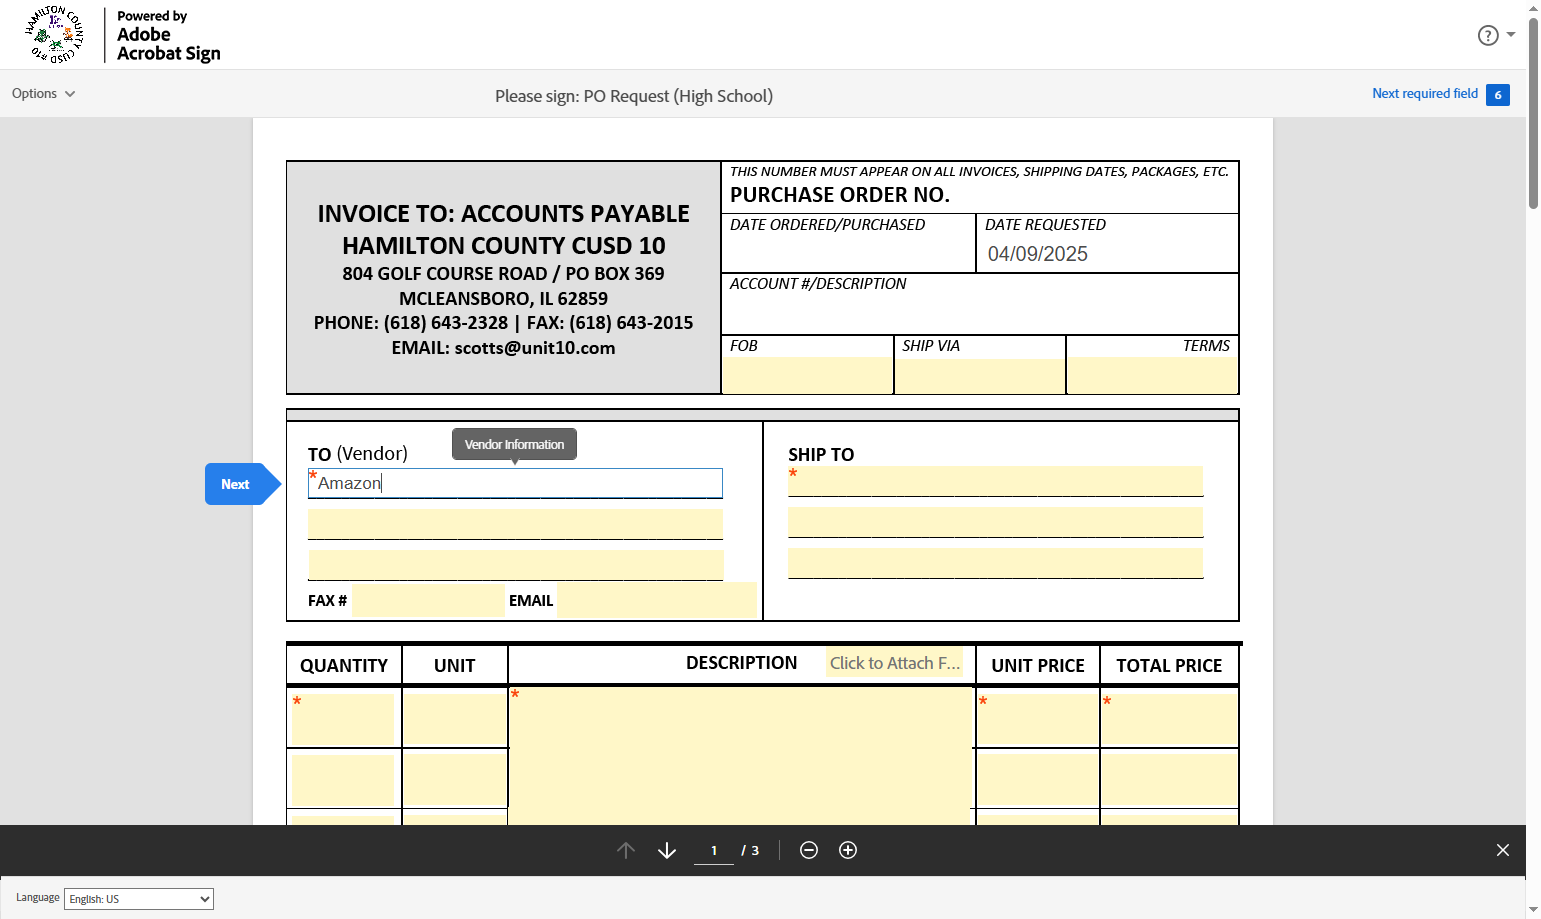This screenshot has width=1541, height=919.
Task: Click the second SHIP TO line
Action: (995, 522)
